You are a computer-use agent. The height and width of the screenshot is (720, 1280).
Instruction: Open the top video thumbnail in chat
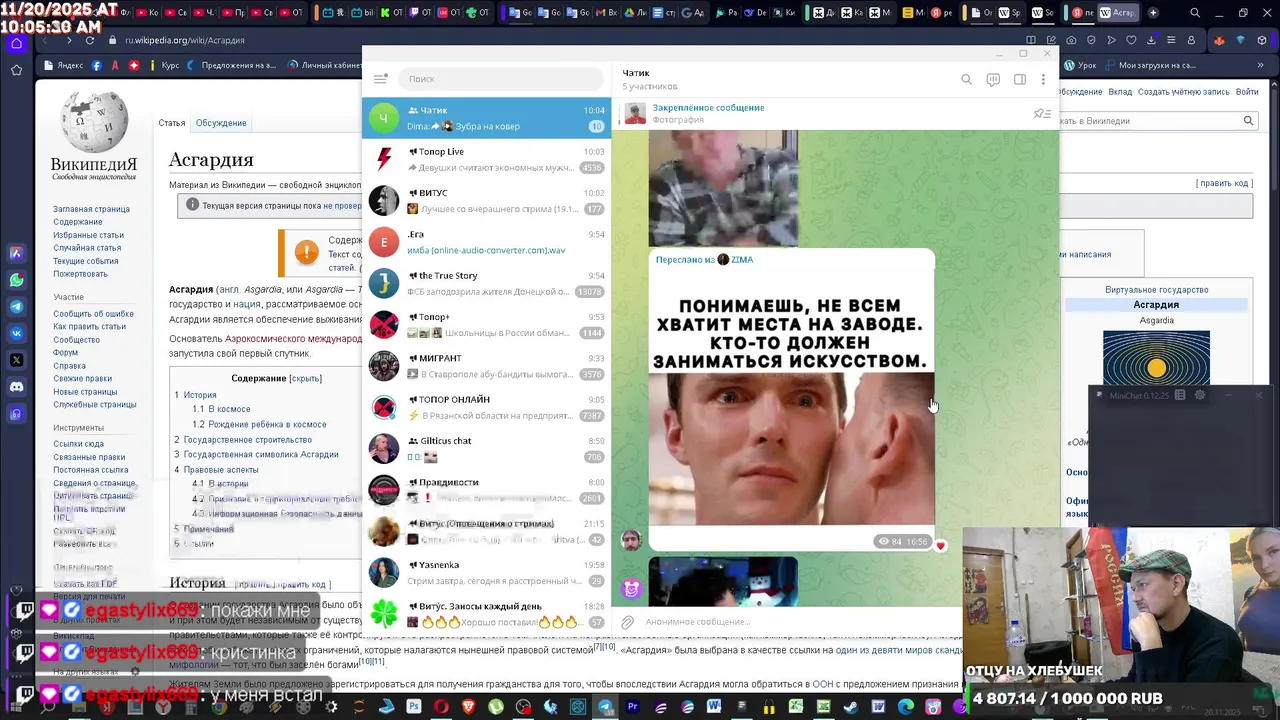[723, 188]
